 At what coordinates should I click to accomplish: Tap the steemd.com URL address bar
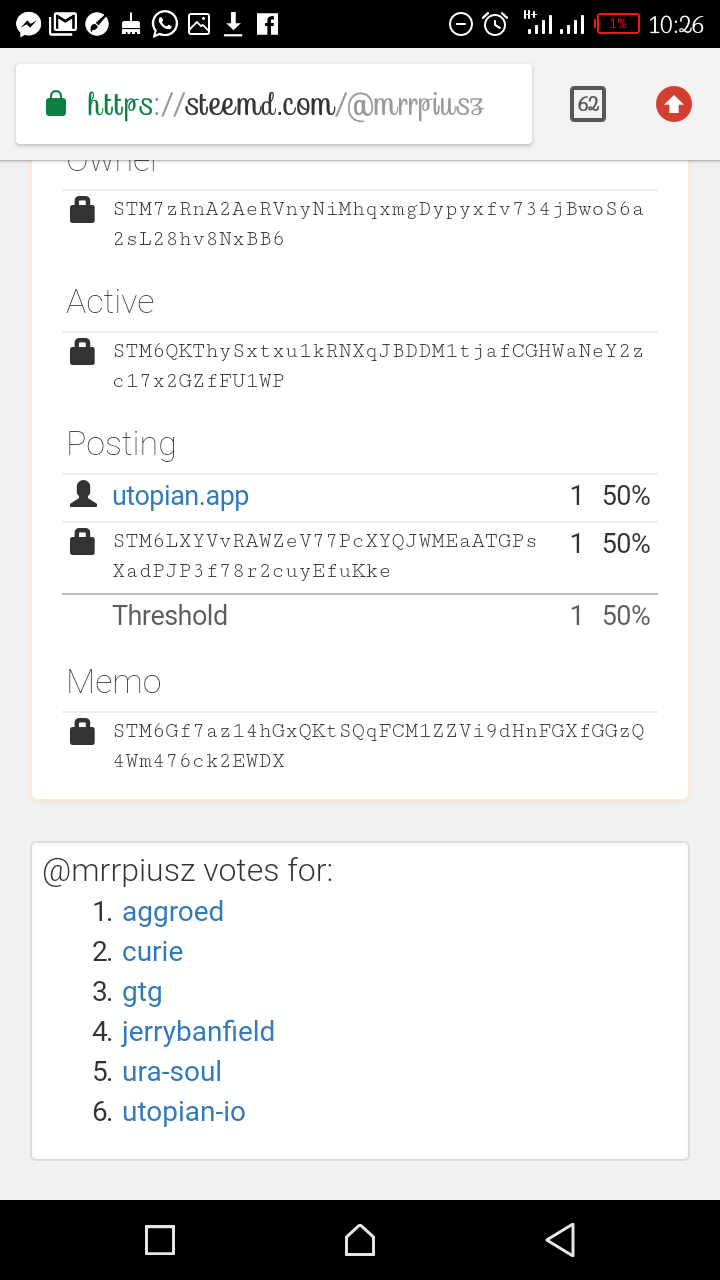coord(274,104)
